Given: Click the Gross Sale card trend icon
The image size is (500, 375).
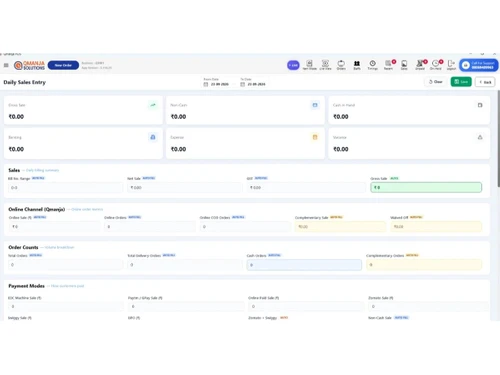Looking at the screenshot, I should pos(153,105).
